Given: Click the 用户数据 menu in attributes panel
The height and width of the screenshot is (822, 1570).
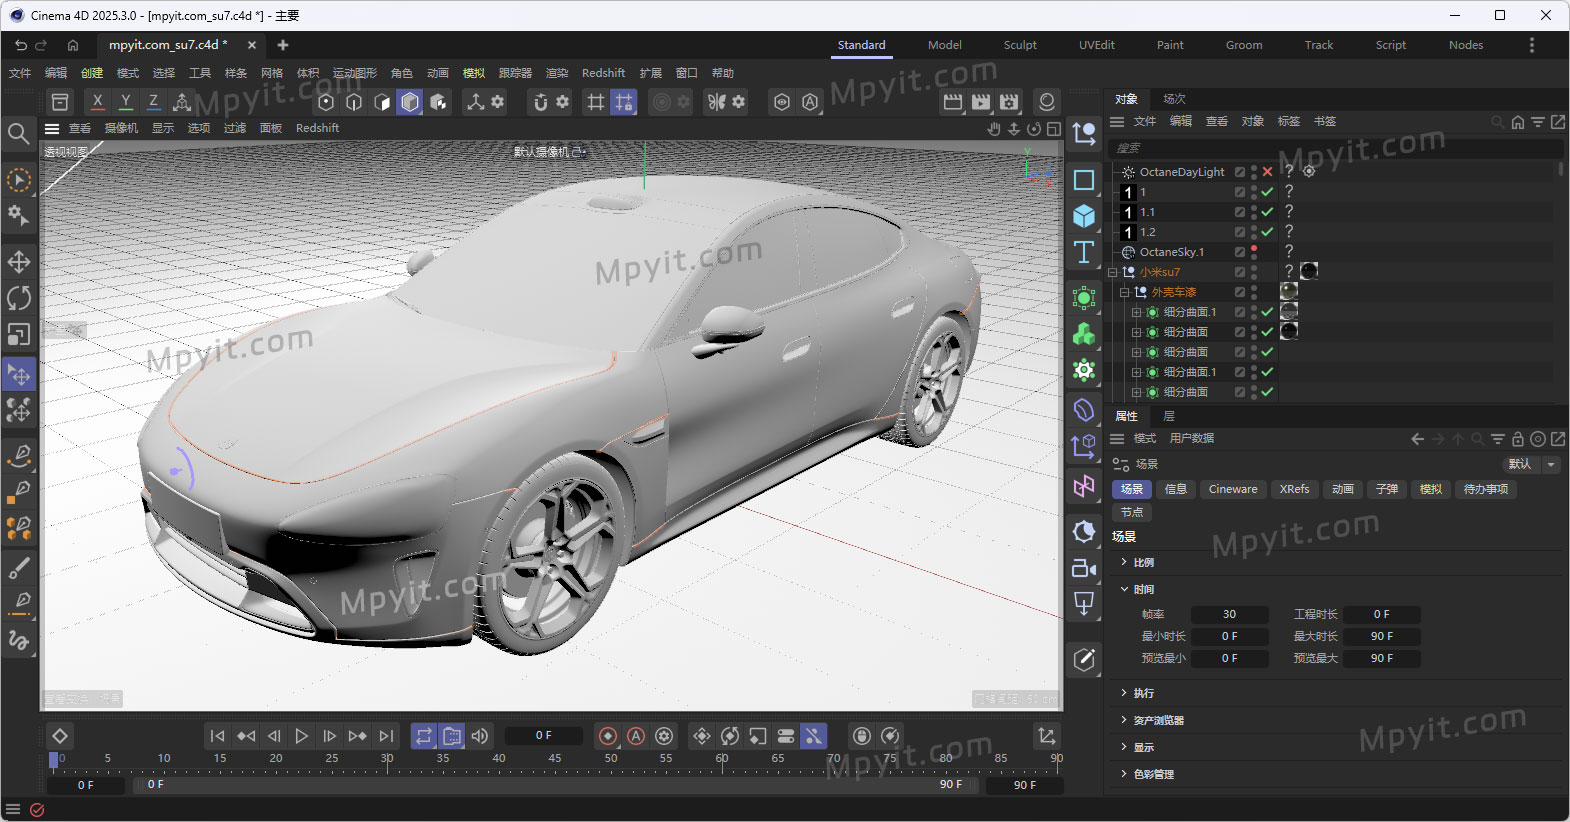Looking at the screenshot, I should click(x=1191, y=438).
